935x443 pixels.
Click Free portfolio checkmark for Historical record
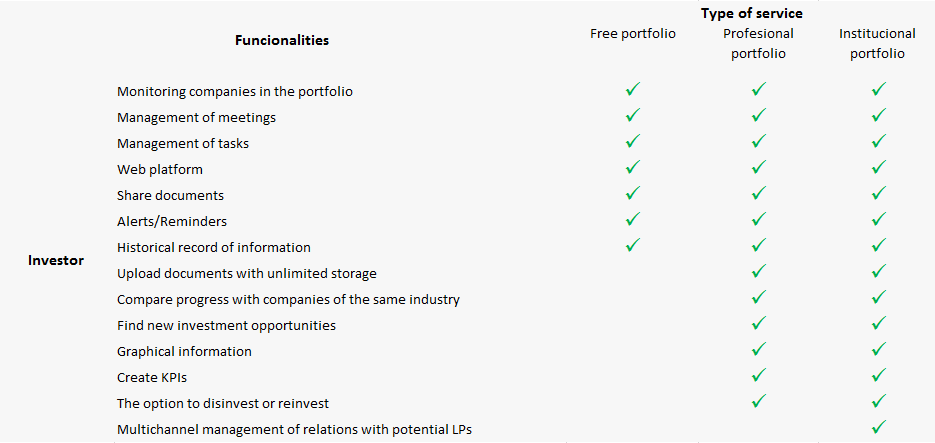(x=632, y=246)
